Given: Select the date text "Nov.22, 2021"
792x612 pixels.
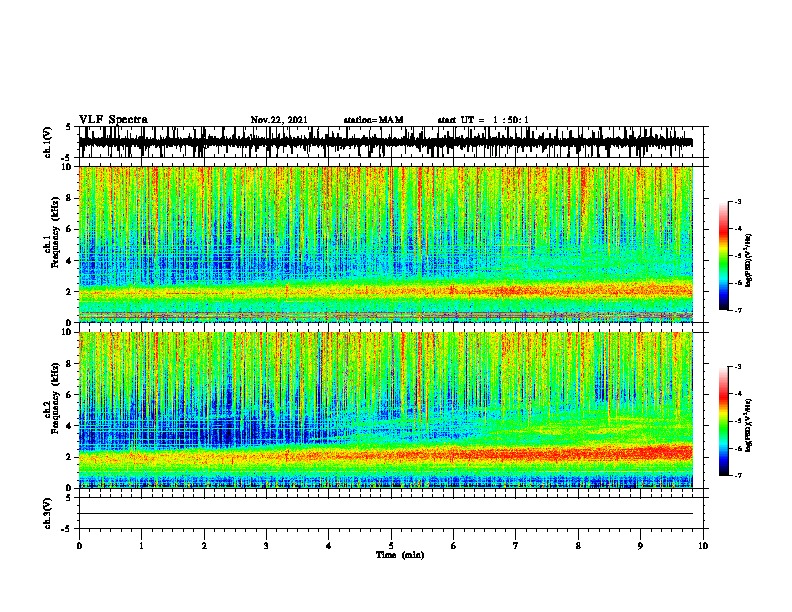Looking at the screenshot, I should pyautogui.click(x=279, y=120).
